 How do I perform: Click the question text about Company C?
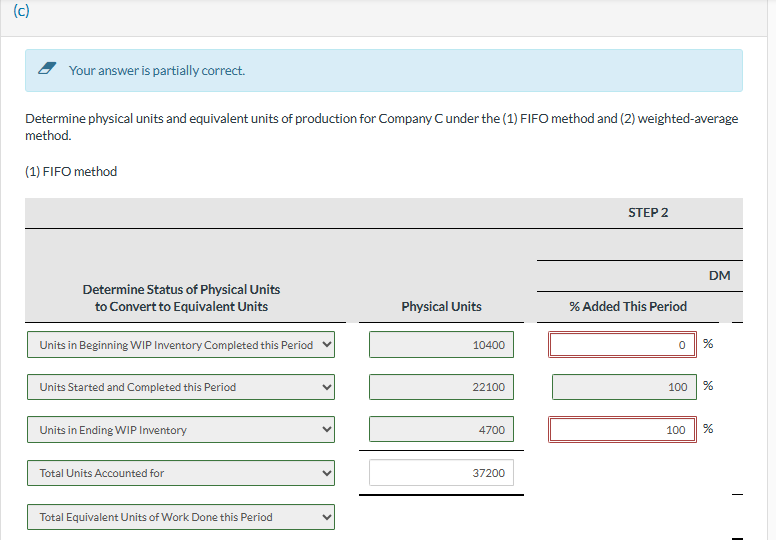click(x=382, y=127)
